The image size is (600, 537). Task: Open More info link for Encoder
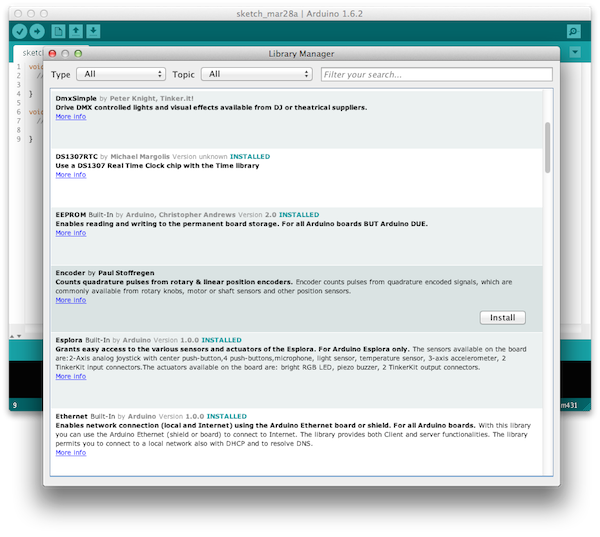click(x=71, y=300)
